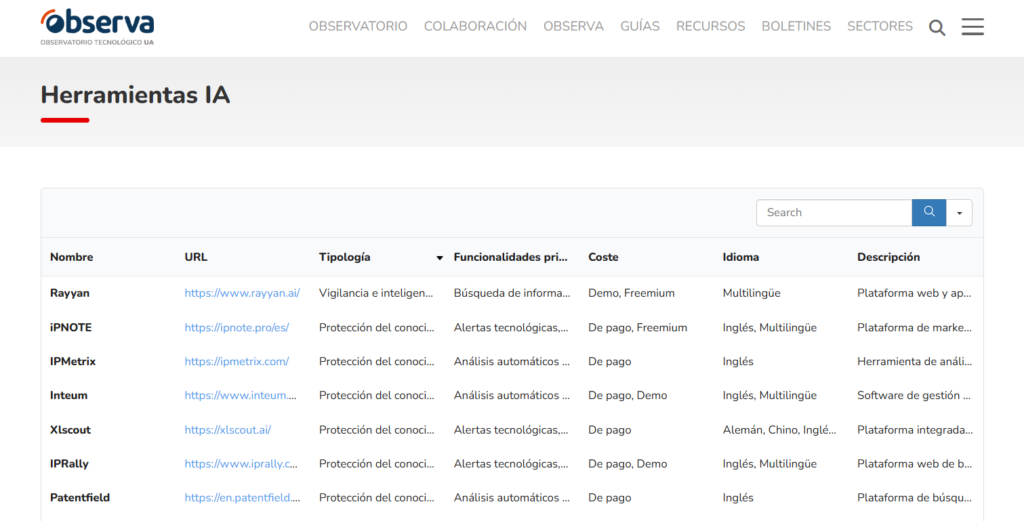Open the https://www.rayyan.ai/ link
Image resolution: width=1024 pixels, height=521 pixels.
pos(242,293)
